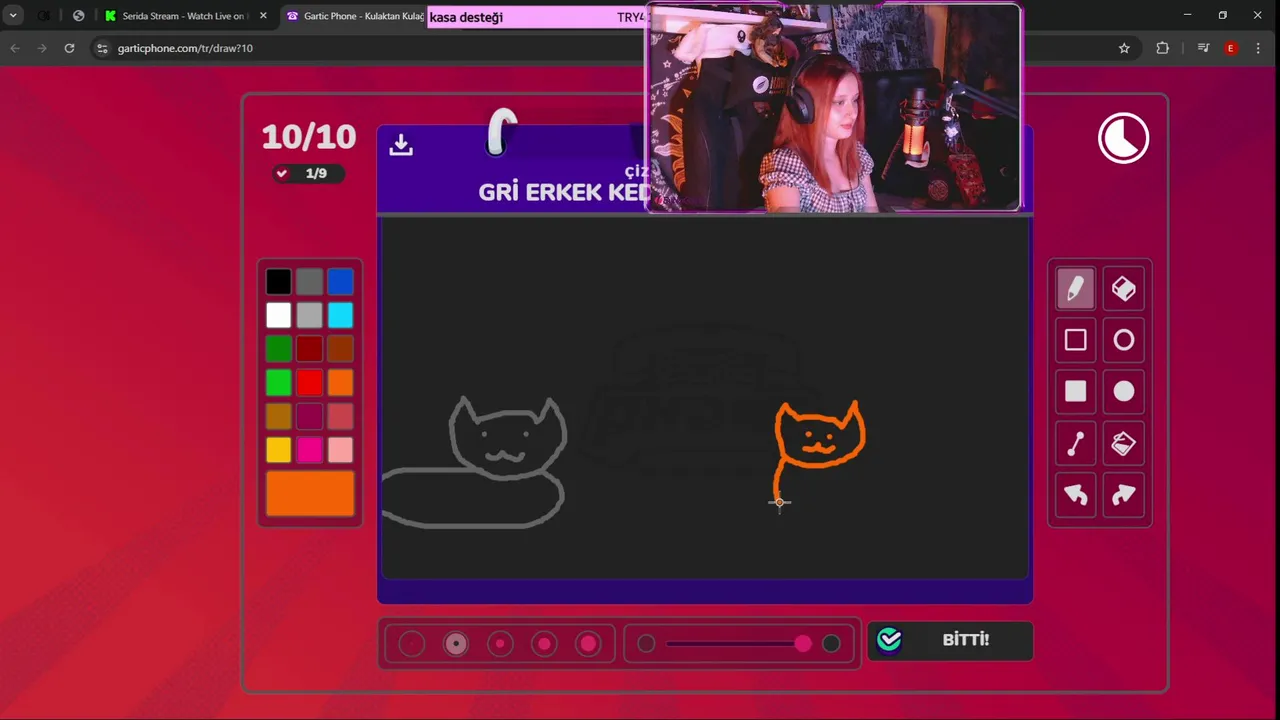The height and width of the screenshot is (720, 1280).
Task: Open the browser Extensions puzzle icon
Action: tap(1162, 48)
